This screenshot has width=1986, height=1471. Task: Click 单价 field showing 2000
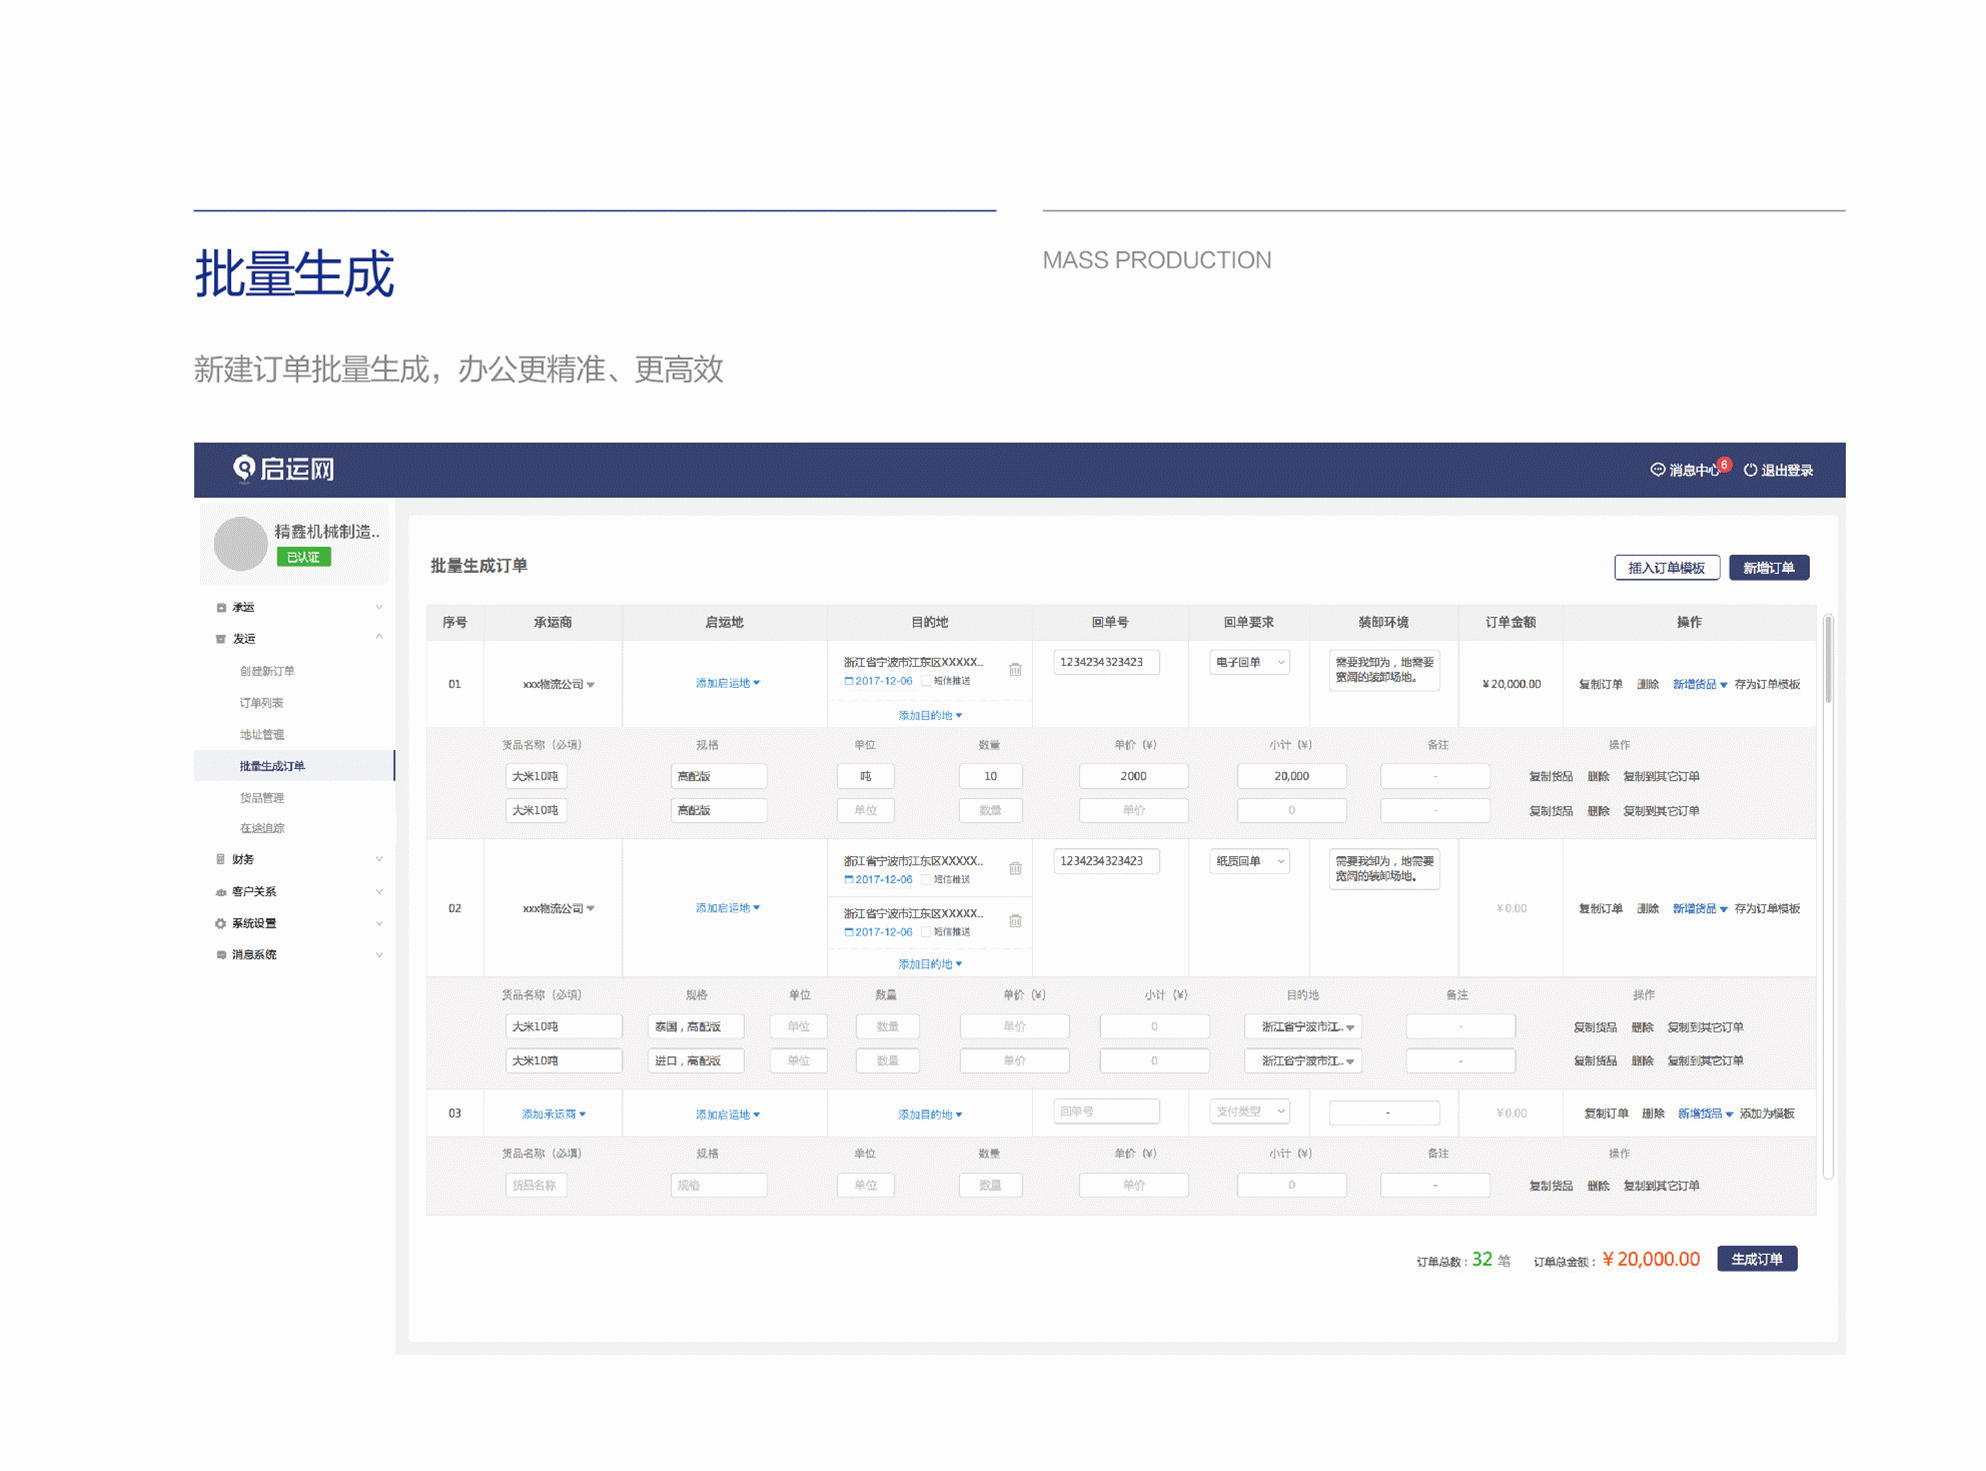point(1133,777)
